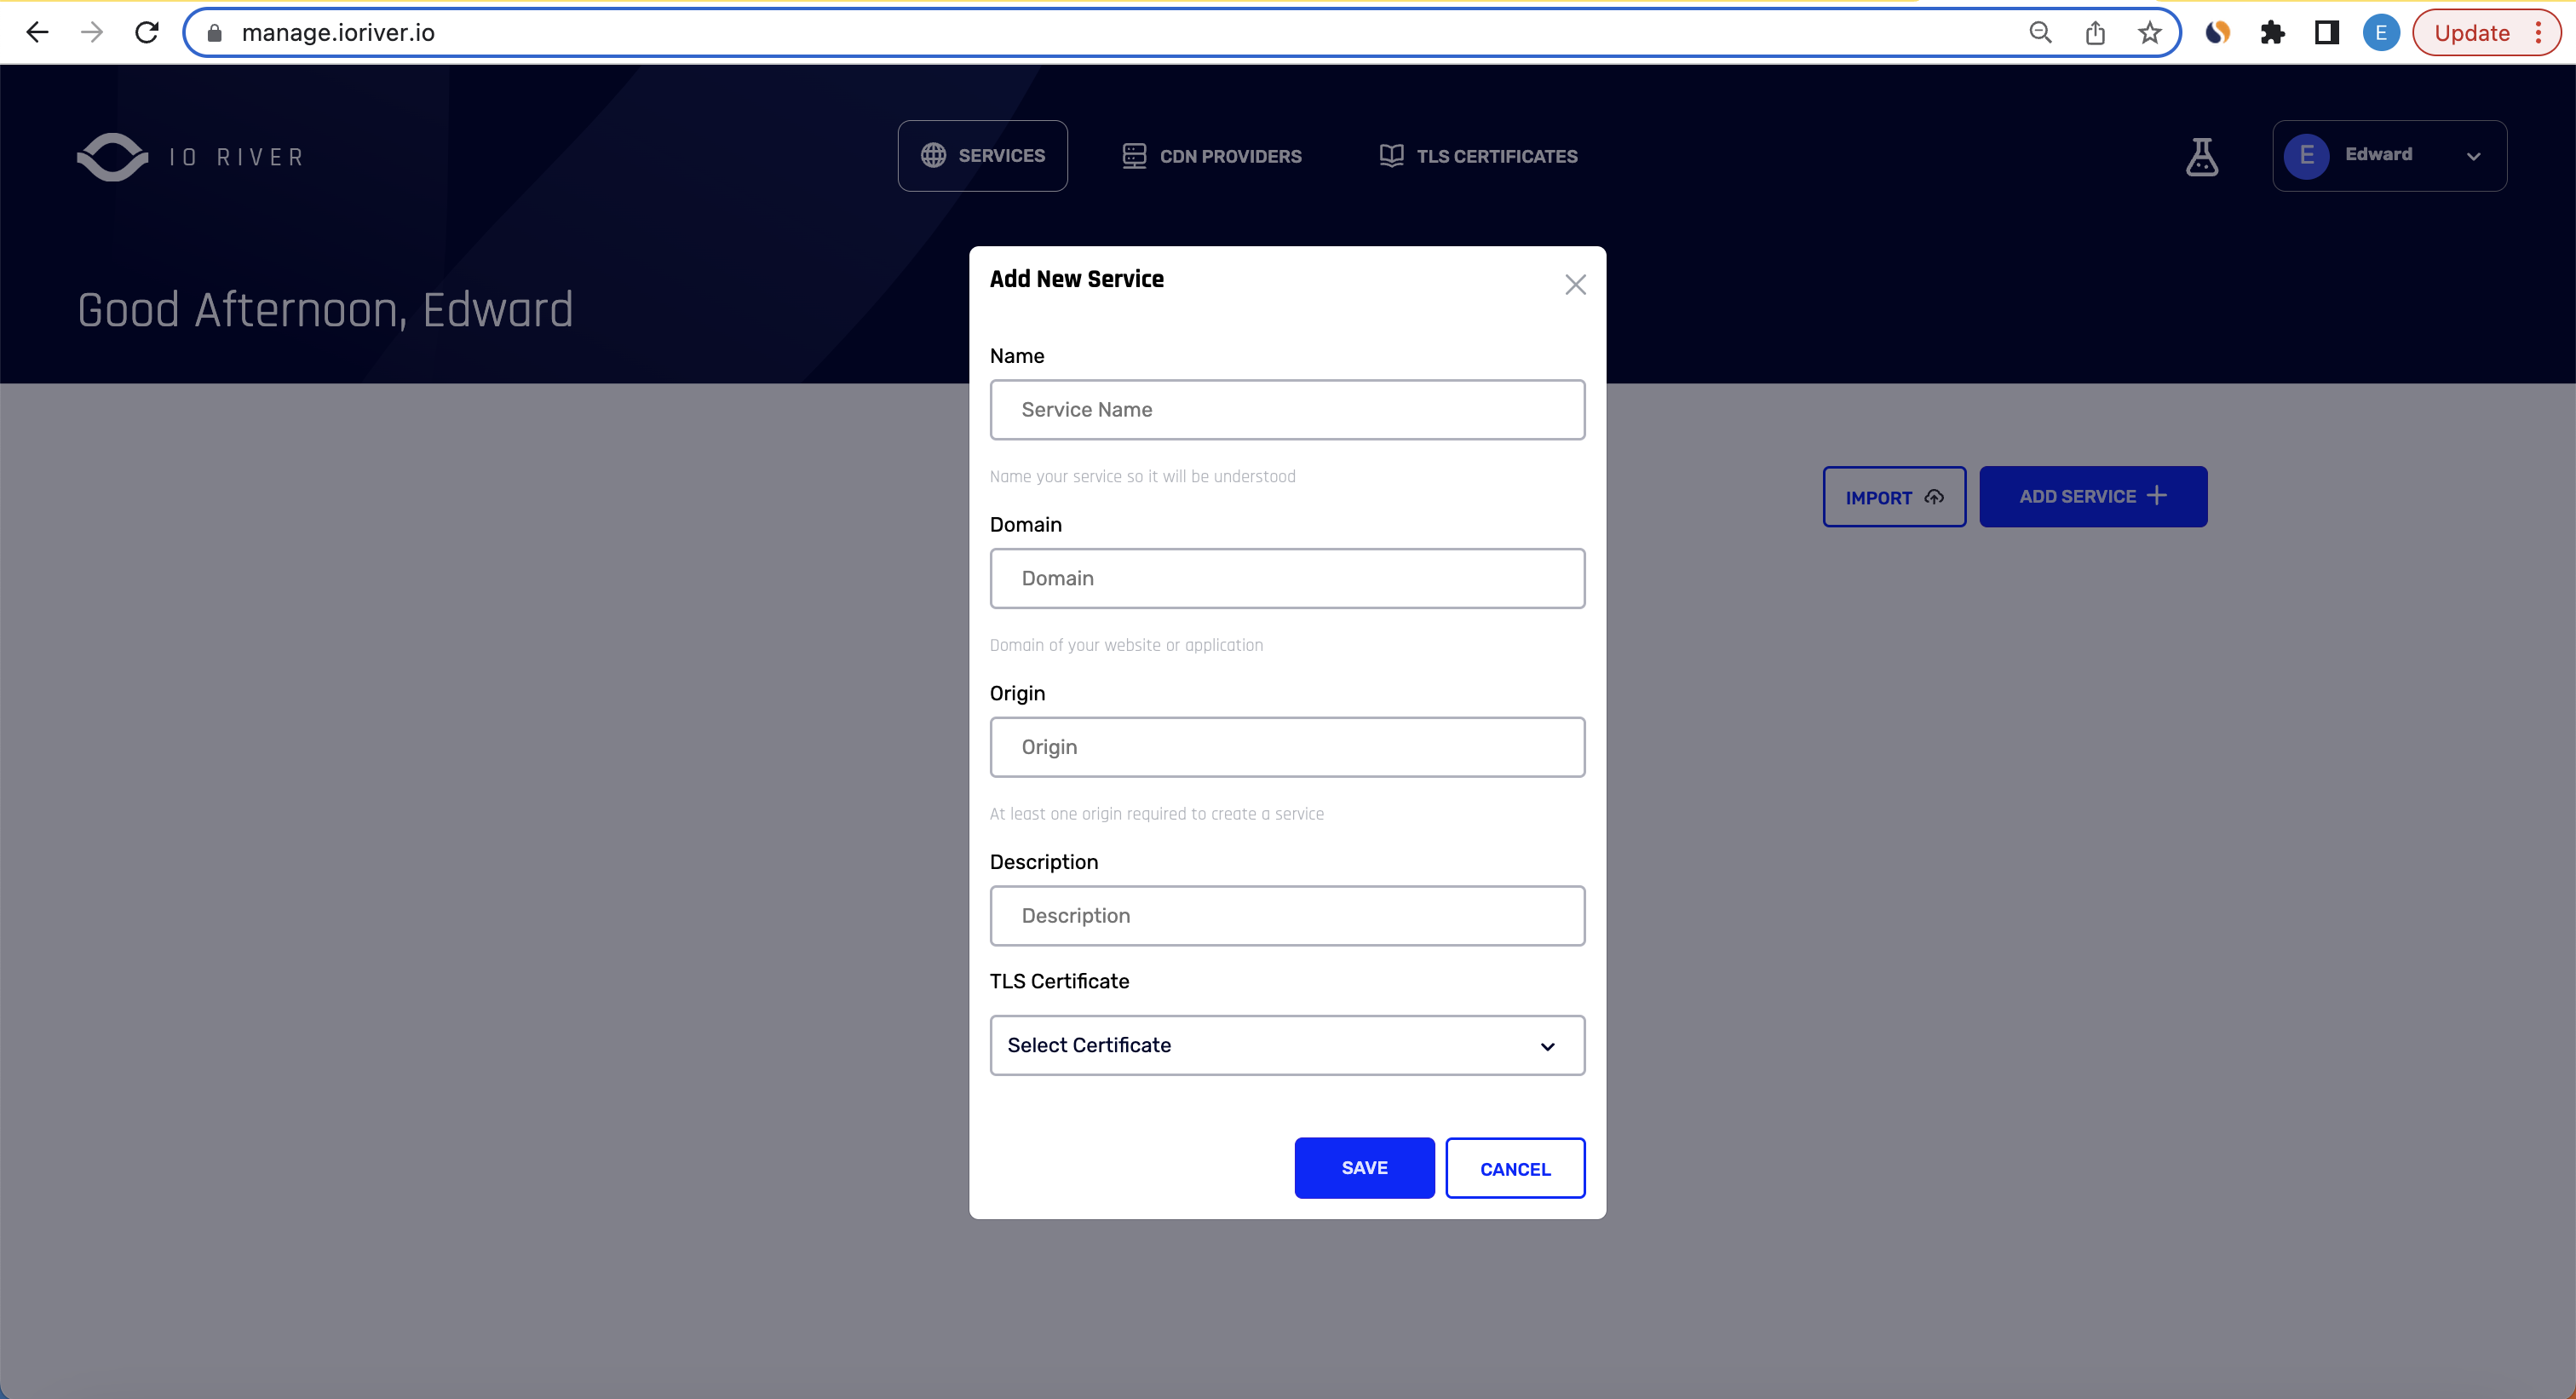Click the "Origin" field label

(x=1017, y=694)
